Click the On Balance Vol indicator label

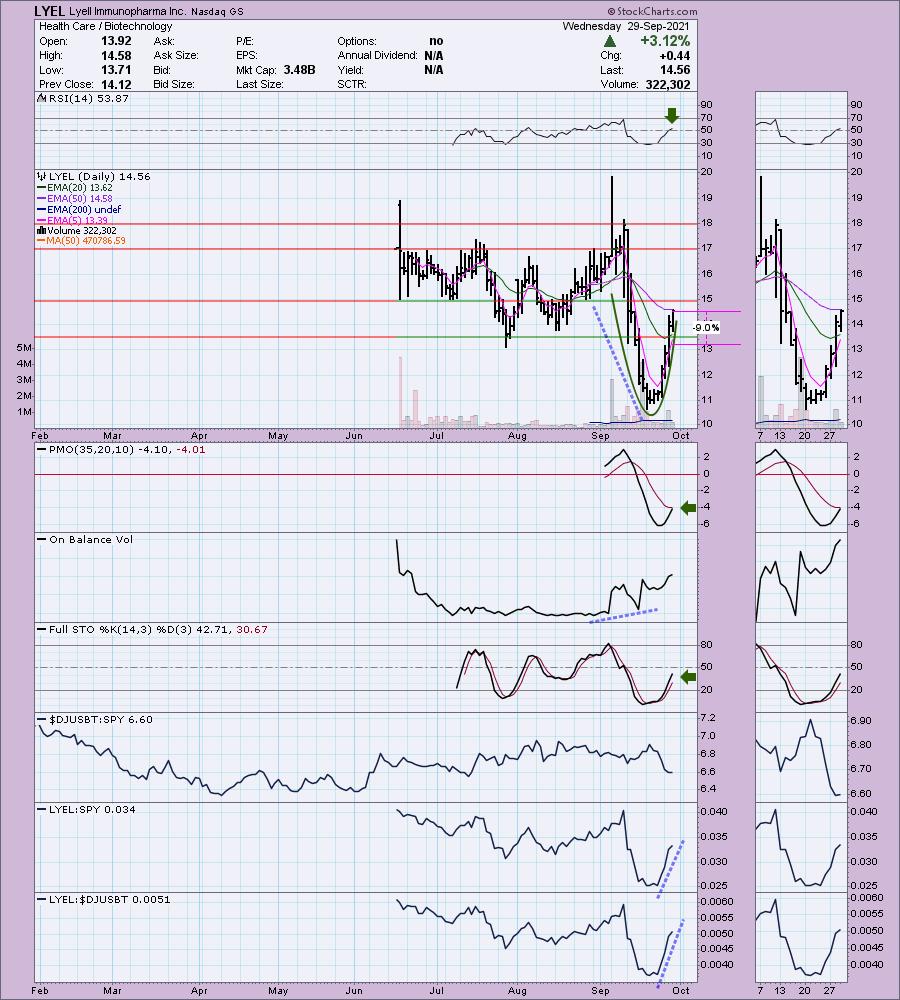point(91,540)
